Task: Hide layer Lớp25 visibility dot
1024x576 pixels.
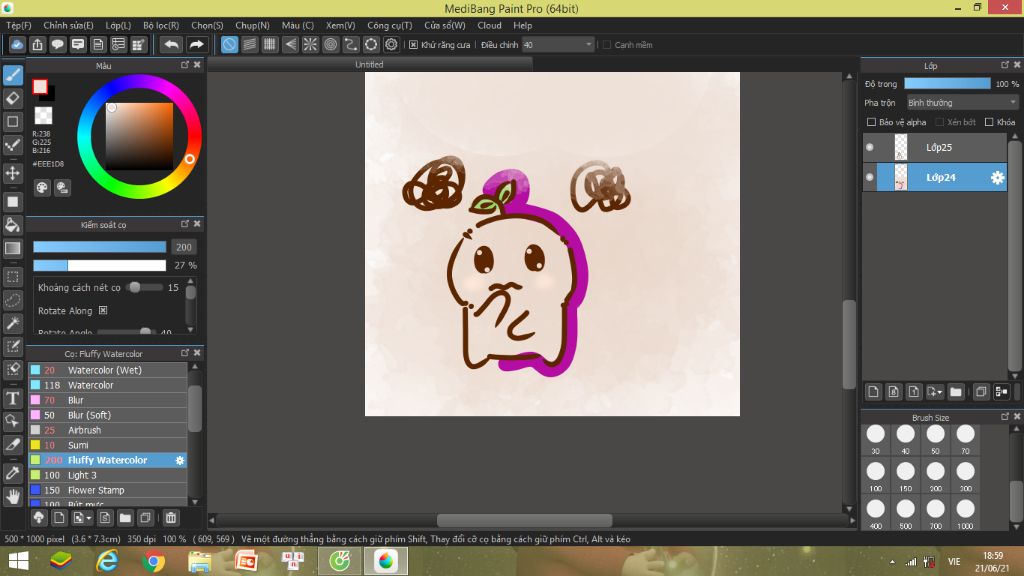Action: tap(870, 148)
